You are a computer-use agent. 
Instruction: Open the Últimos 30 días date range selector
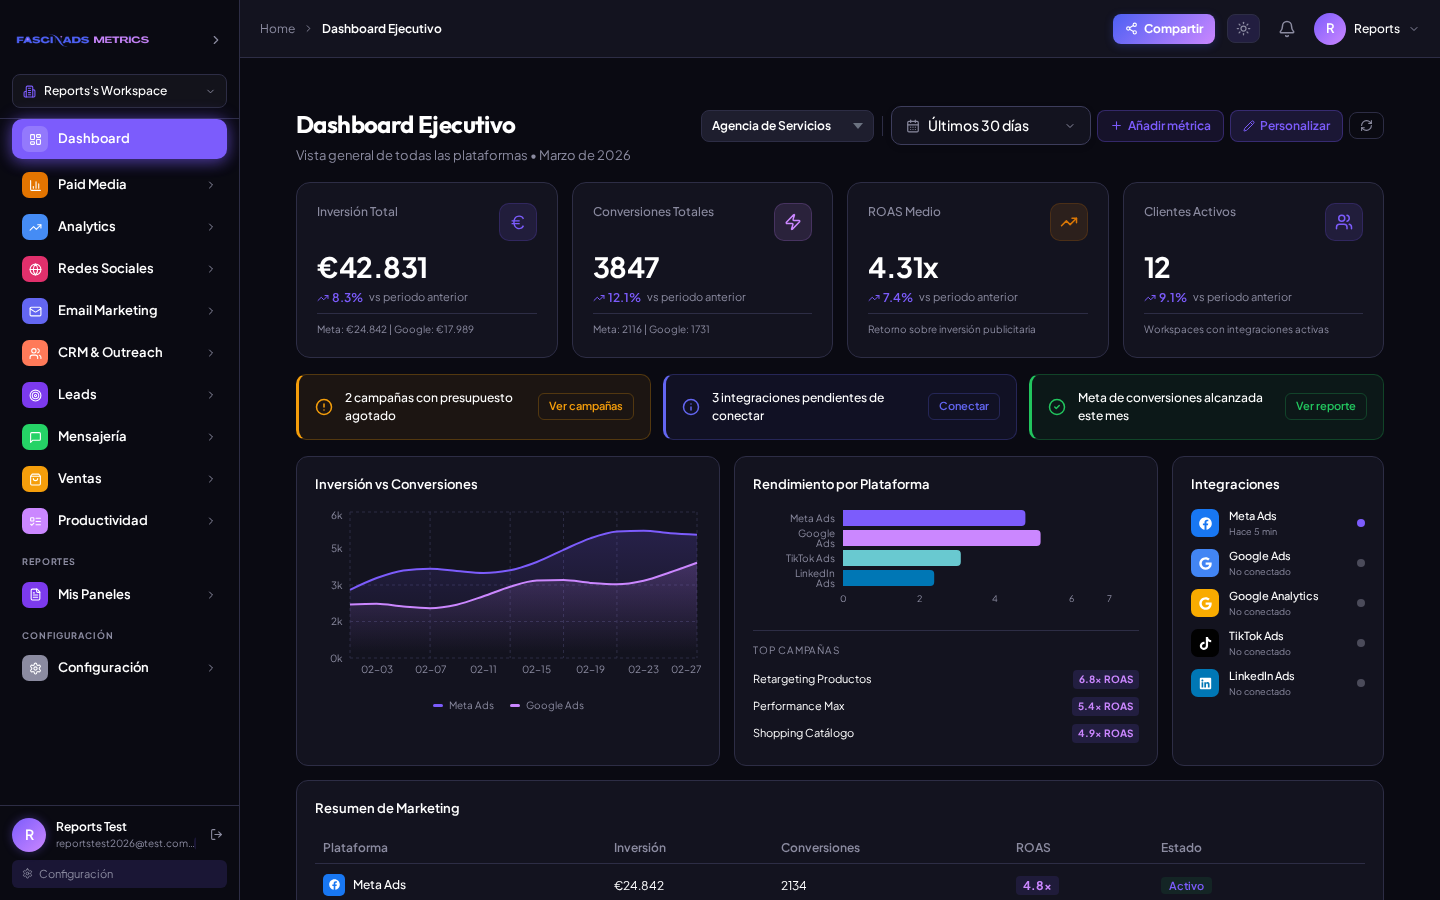(x=990, y=126)
